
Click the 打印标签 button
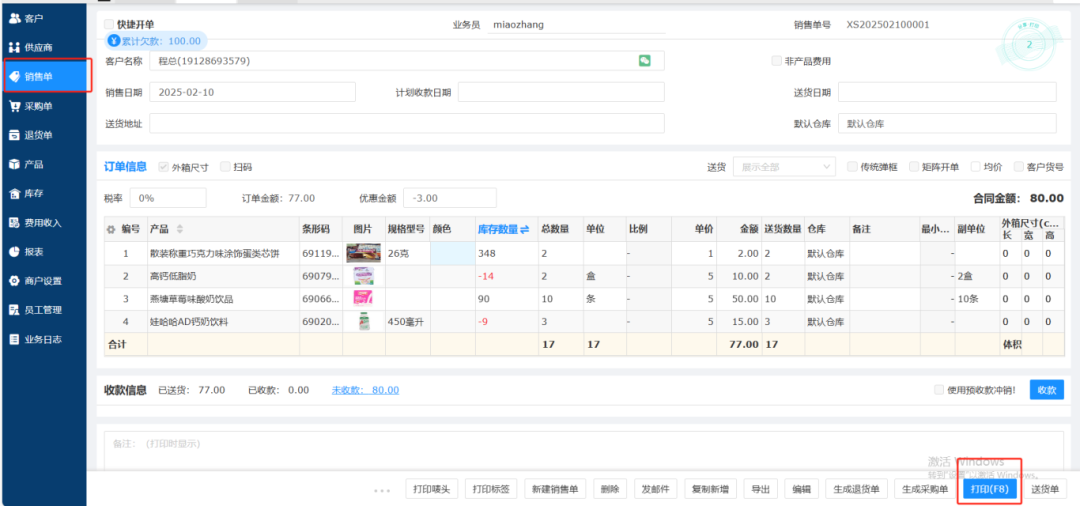click(x=491, y=489)
